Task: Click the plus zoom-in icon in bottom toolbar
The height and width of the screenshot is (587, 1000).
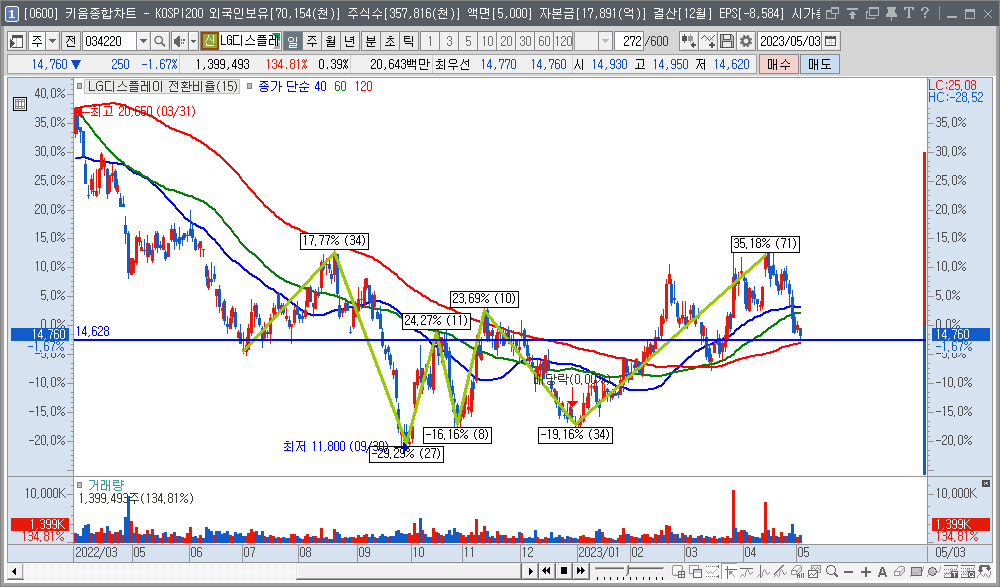Action: point(865,572)
